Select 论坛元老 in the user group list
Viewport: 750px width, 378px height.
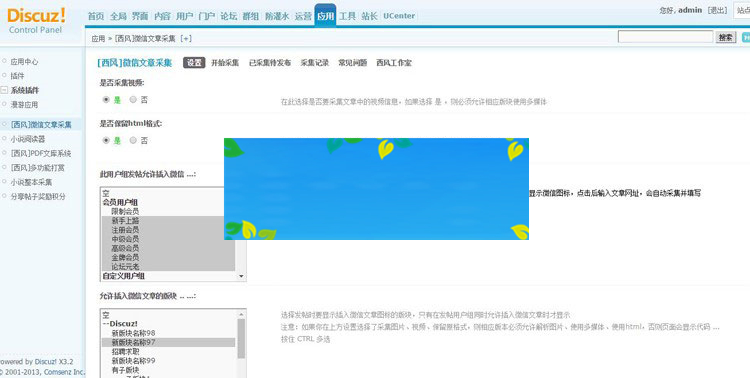tap(125, 267)
